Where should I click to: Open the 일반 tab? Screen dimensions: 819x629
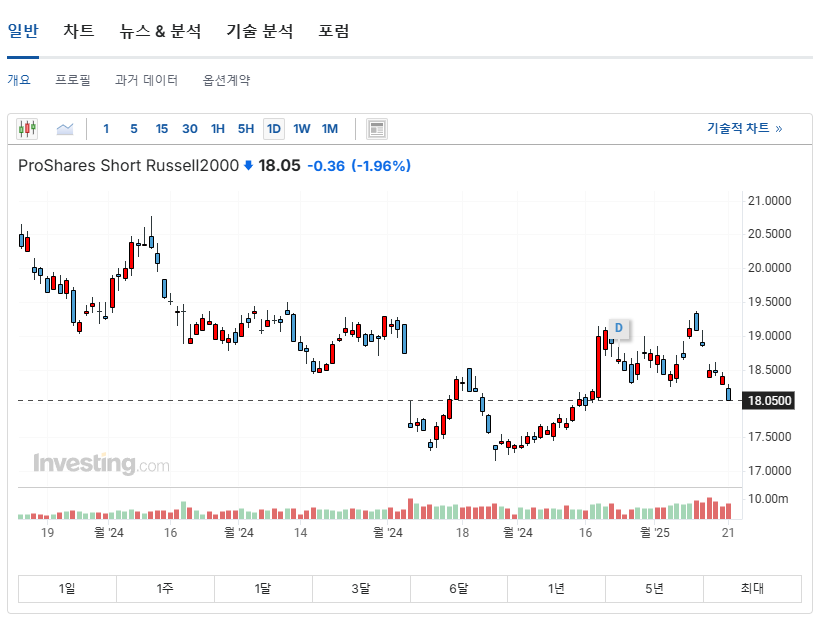point(23,31)
